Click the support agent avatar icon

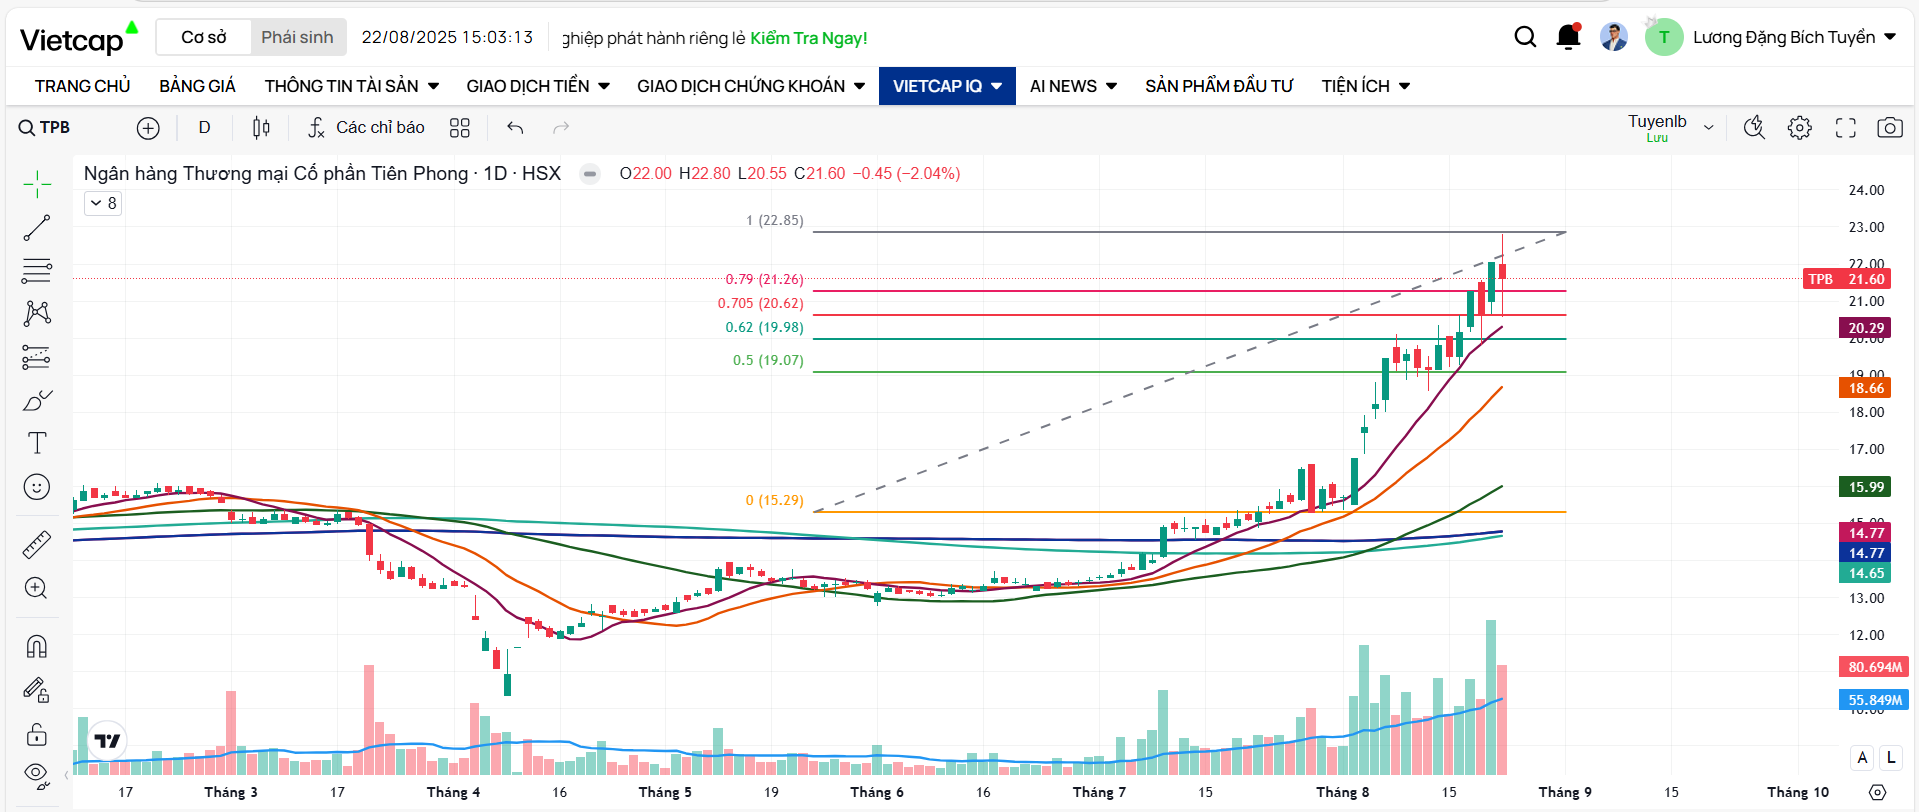click(x=1613, y=38)
